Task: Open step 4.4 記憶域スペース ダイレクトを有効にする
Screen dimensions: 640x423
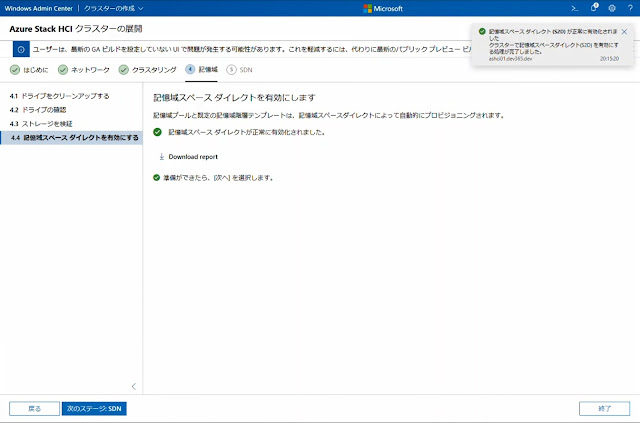Action: point(71,138)
